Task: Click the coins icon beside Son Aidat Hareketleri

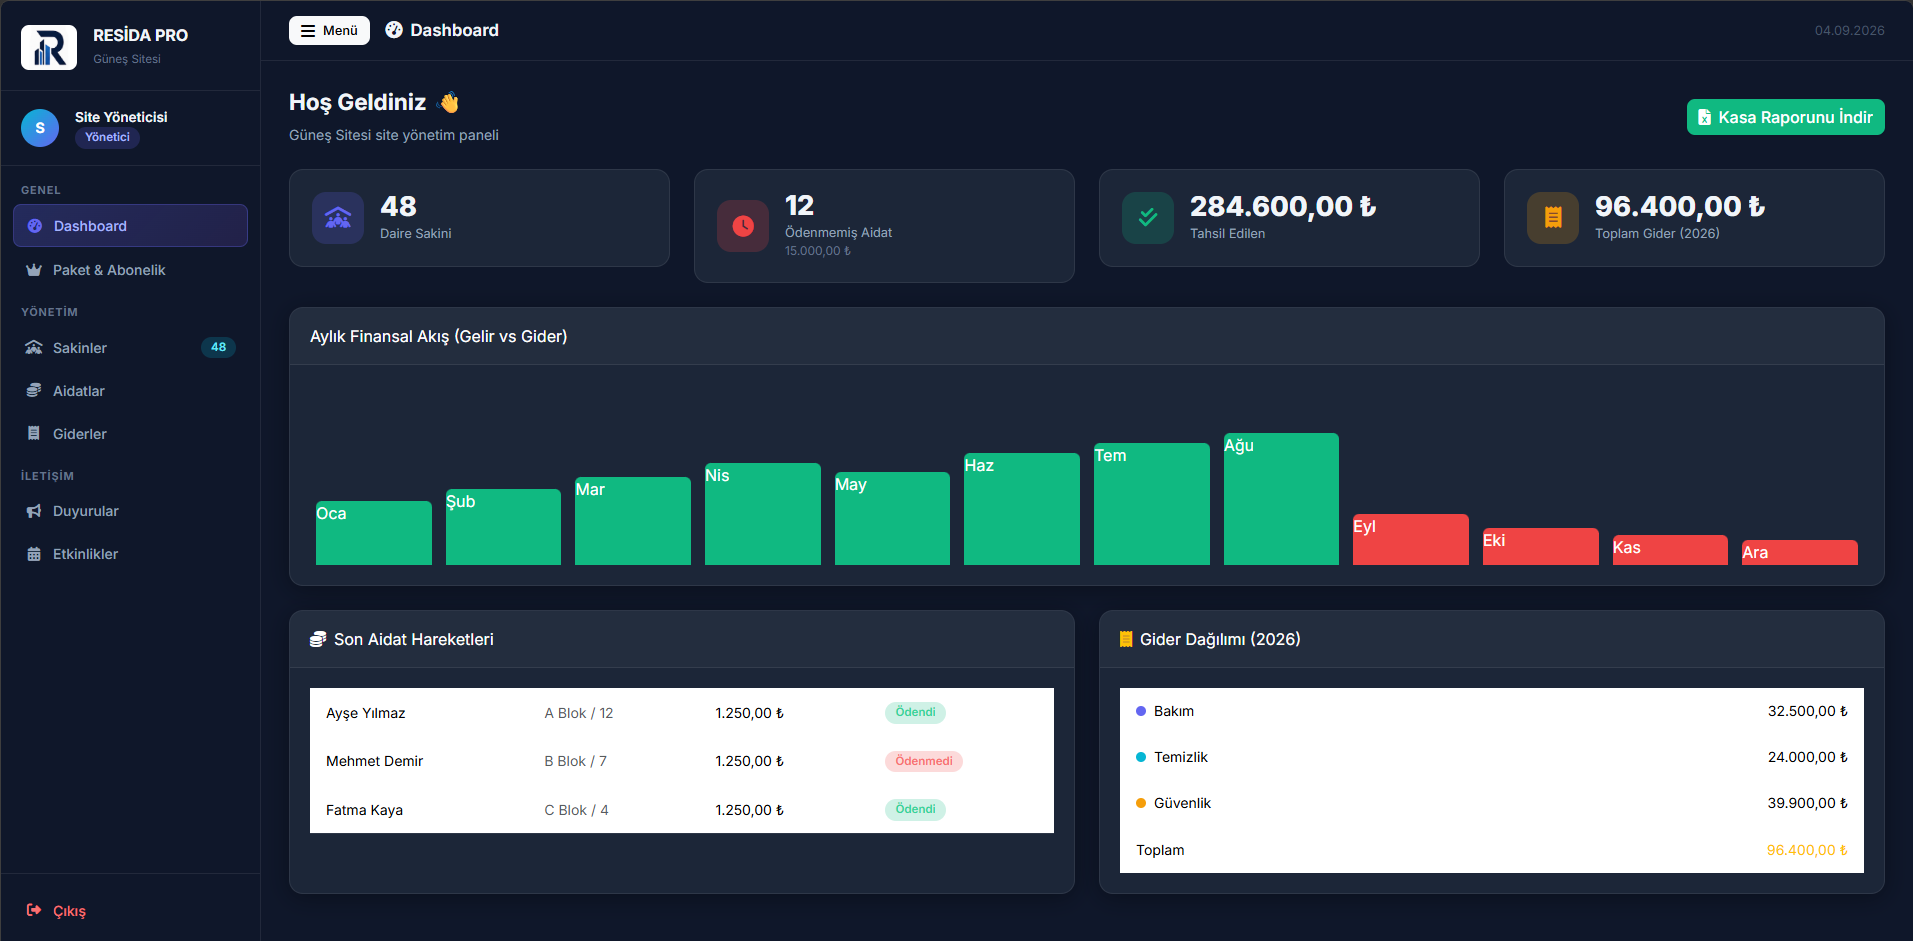Action: pyautogui.click(x=318, y=639)
